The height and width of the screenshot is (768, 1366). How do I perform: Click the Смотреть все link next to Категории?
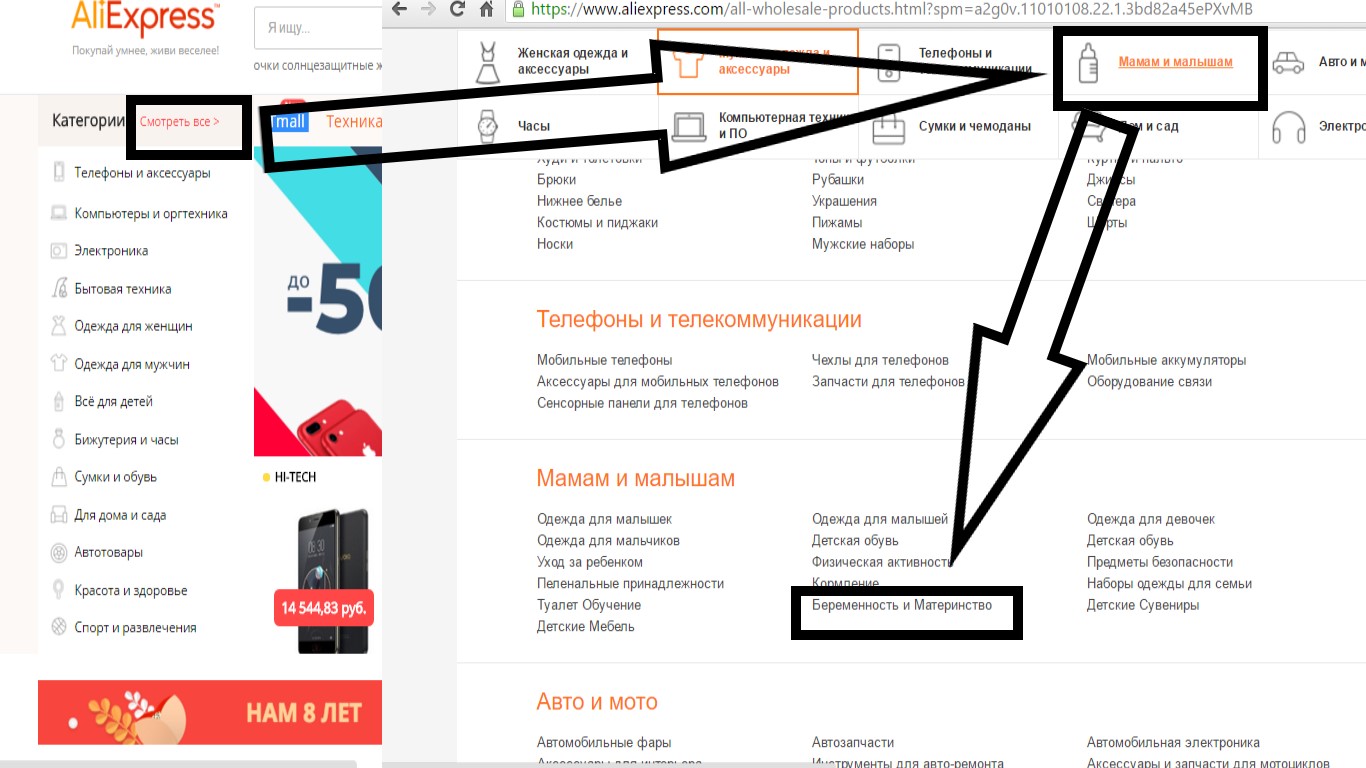coord(179,122)
